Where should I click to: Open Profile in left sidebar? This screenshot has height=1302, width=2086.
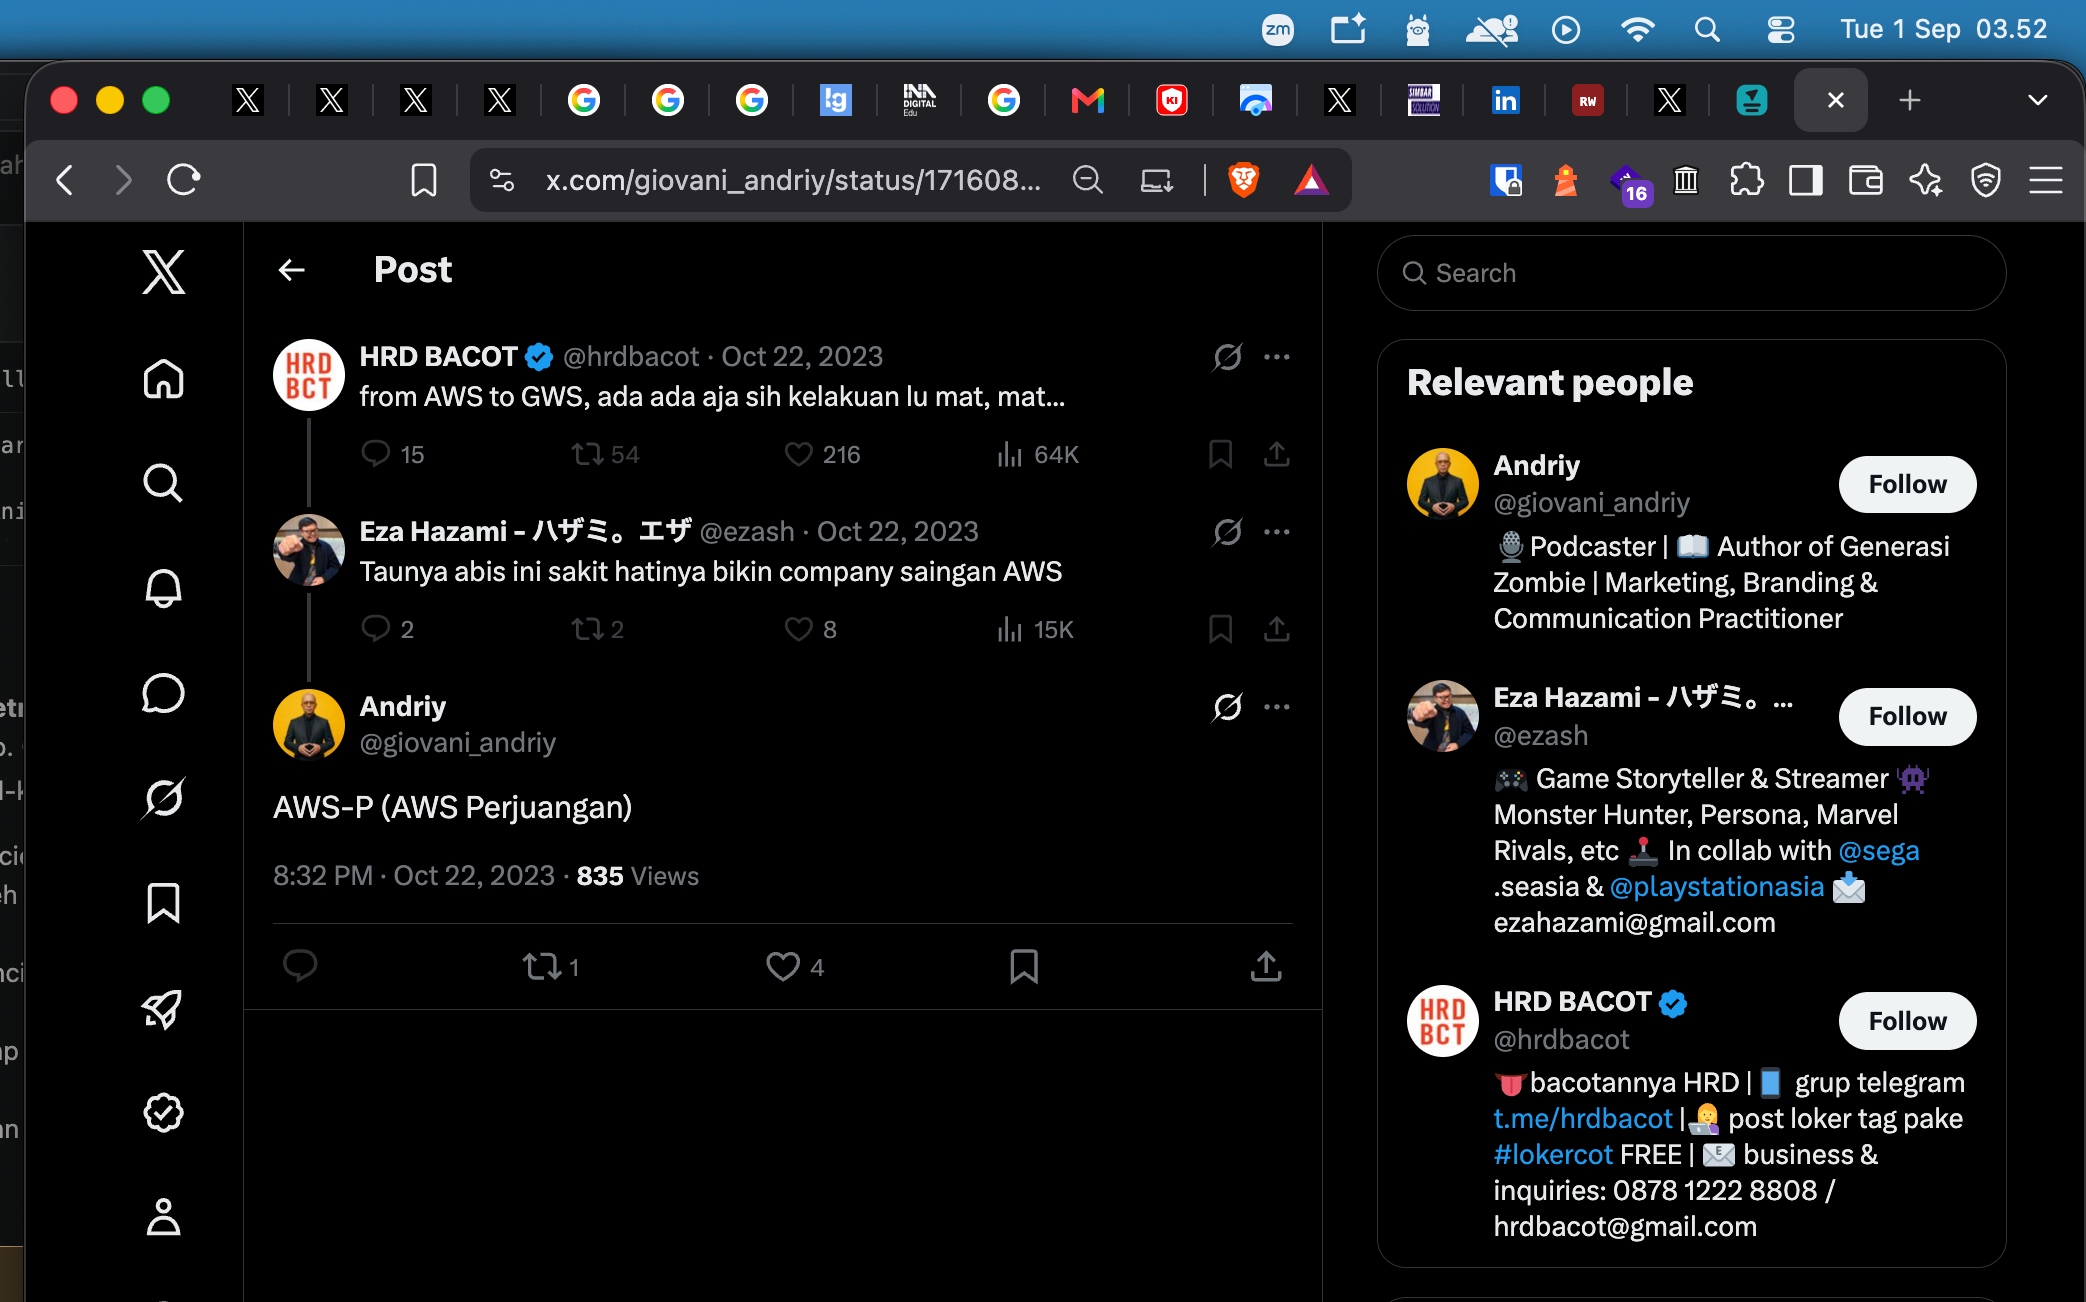point(164,1217)
